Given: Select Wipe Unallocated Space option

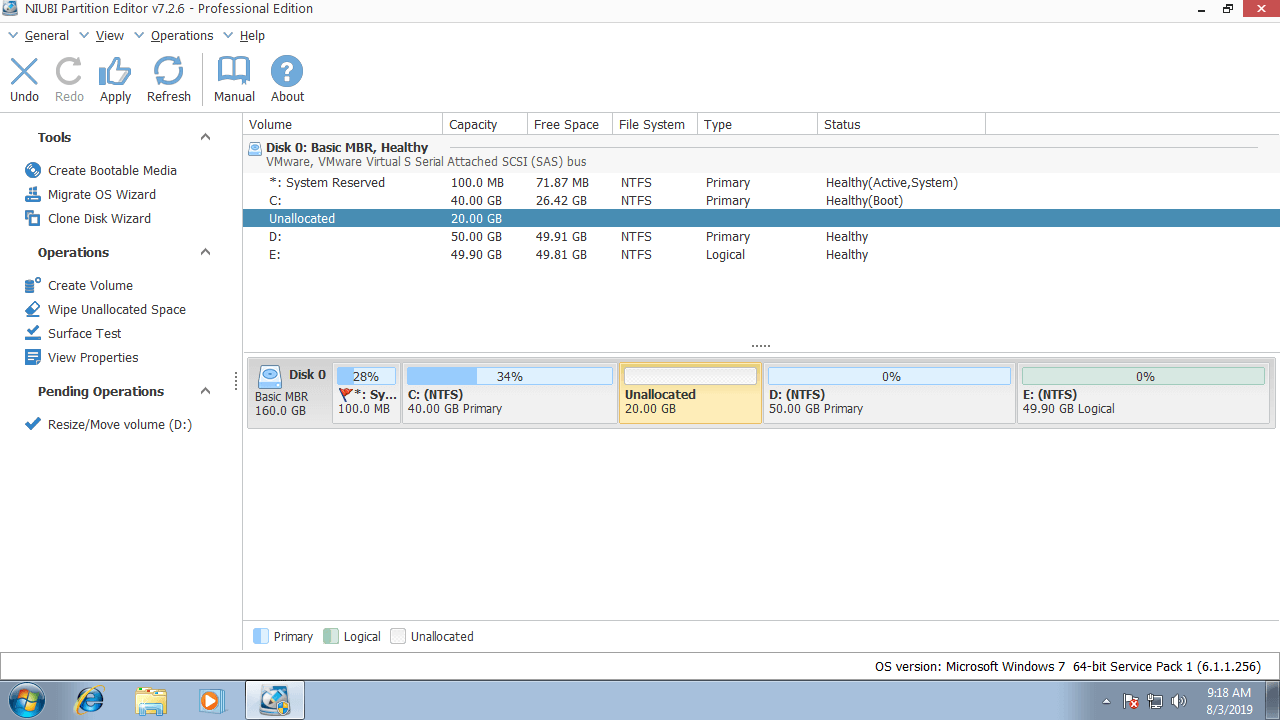Looking at the screenshot, I should coord(116,310).
